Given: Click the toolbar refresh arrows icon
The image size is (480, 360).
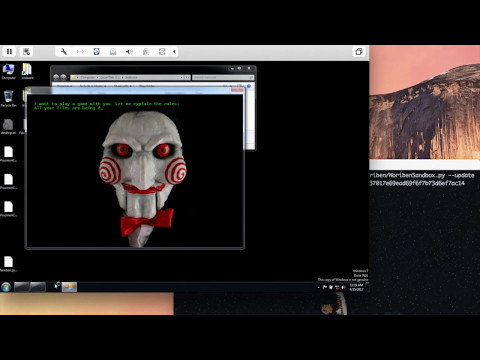Looking at the screenshot, I should 162,52.
